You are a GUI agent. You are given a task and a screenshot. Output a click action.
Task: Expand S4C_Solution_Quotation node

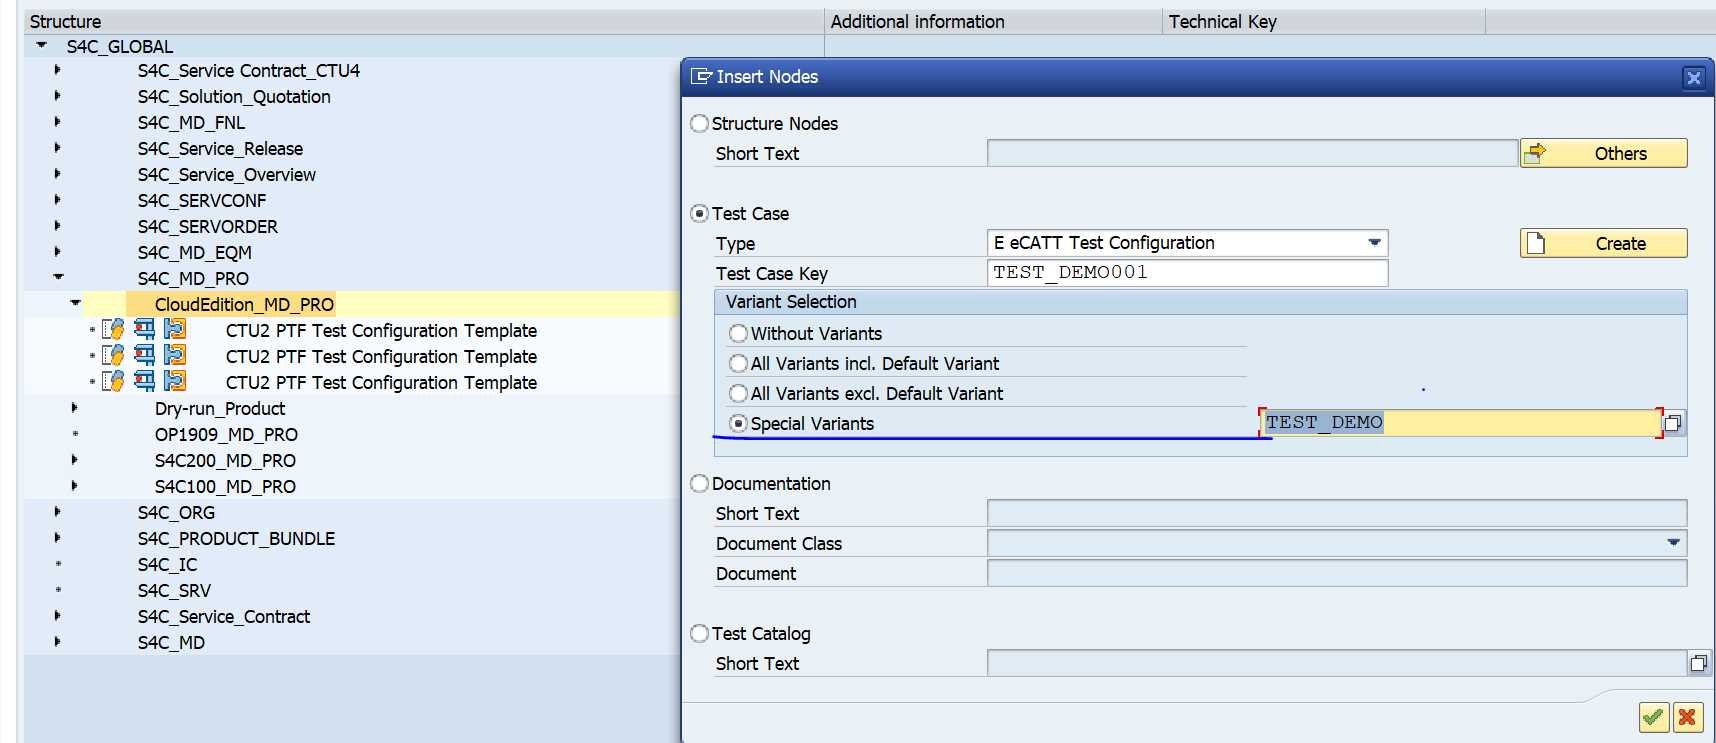[x=57, y=96]
